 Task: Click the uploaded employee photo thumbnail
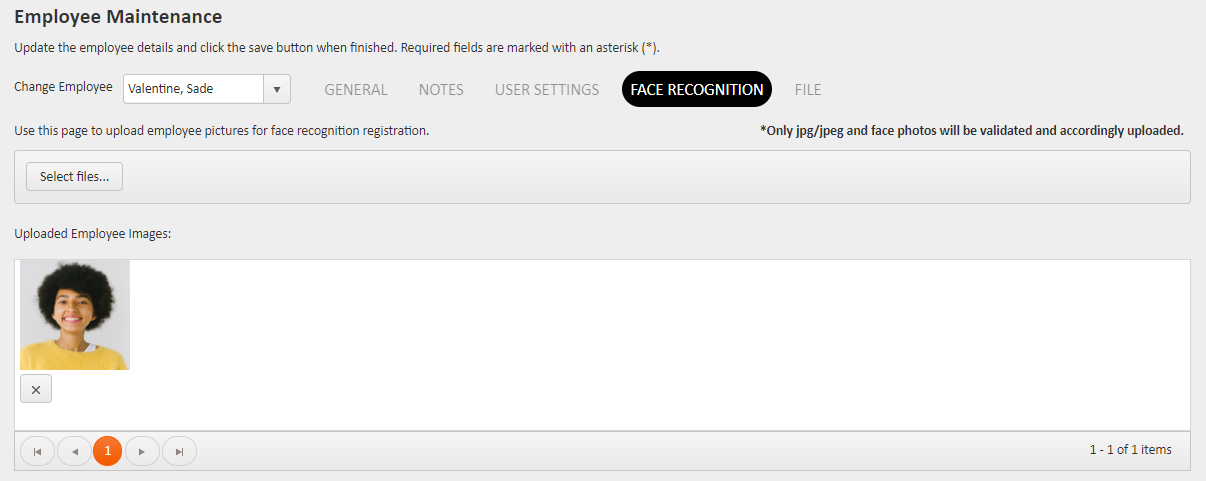[75, 315]
